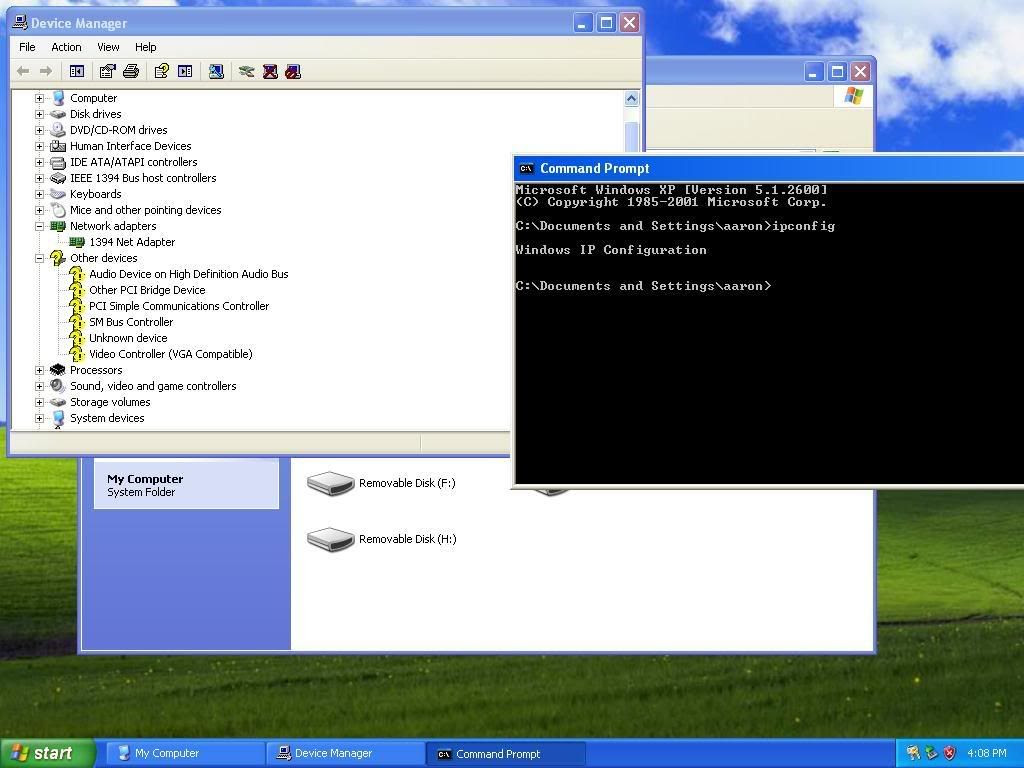Screen dimensions: 1024x768
Task: Click the Command Prompt title bar
Action: coord(769,168)
